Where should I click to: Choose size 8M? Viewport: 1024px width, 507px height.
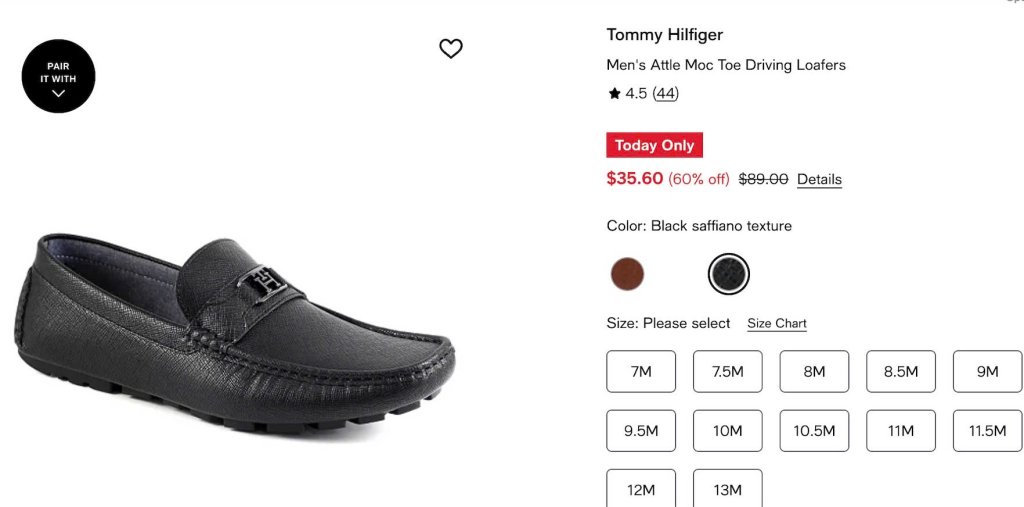814,371
